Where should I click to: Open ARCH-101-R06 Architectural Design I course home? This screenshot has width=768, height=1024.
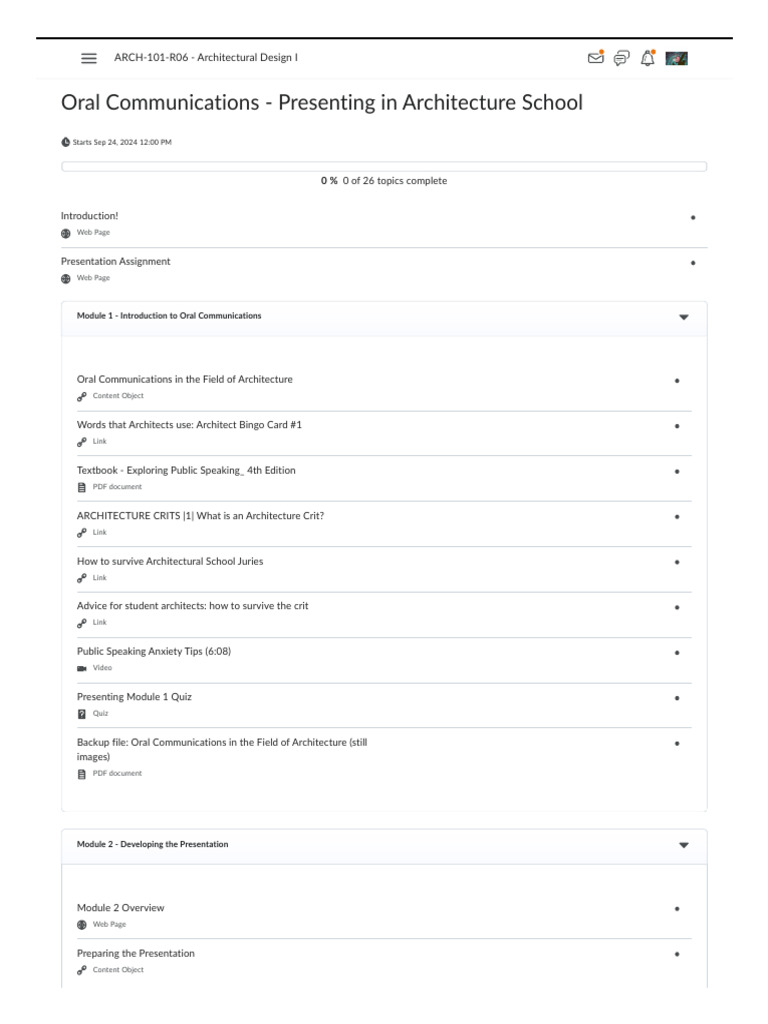(x=206, y=58)
